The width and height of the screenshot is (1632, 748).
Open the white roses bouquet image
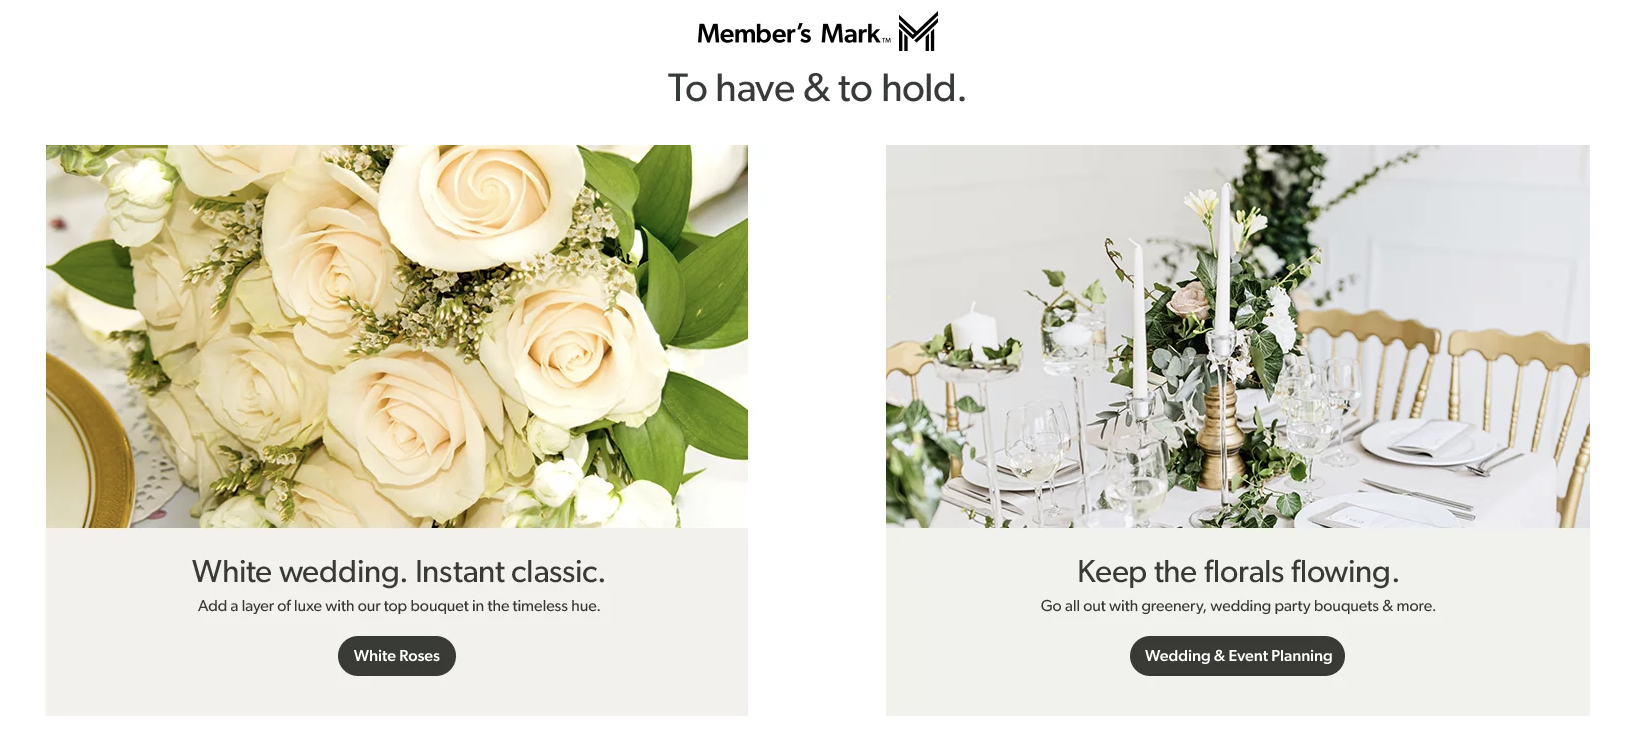pos(397,336)
